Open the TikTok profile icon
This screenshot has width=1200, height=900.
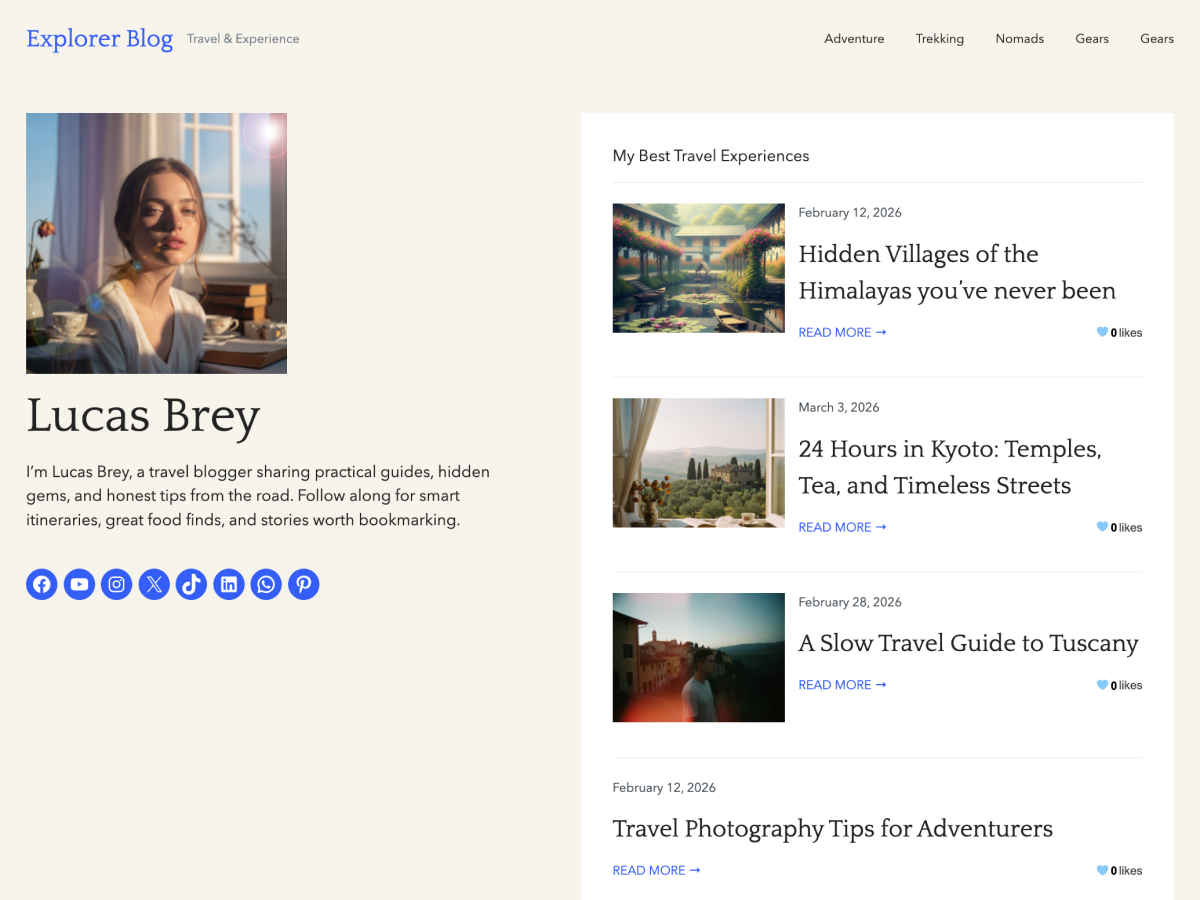191,584
